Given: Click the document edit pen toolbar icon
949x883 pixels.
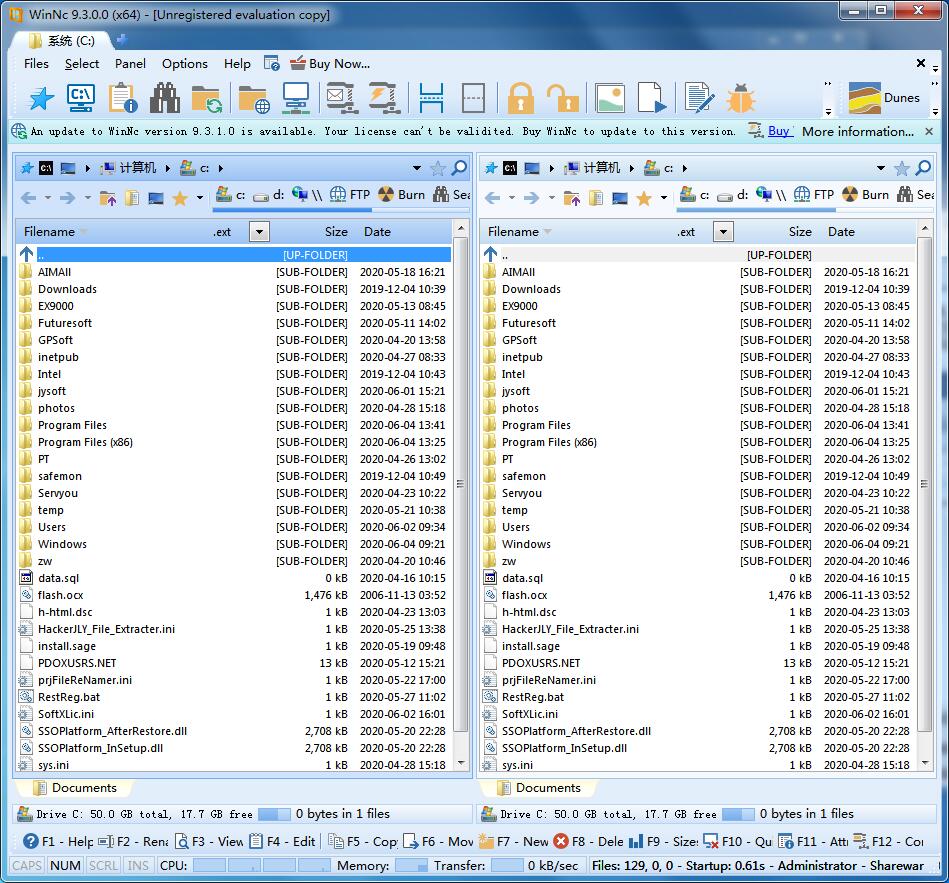Looking at the screenshot, I should coord(700,98).
